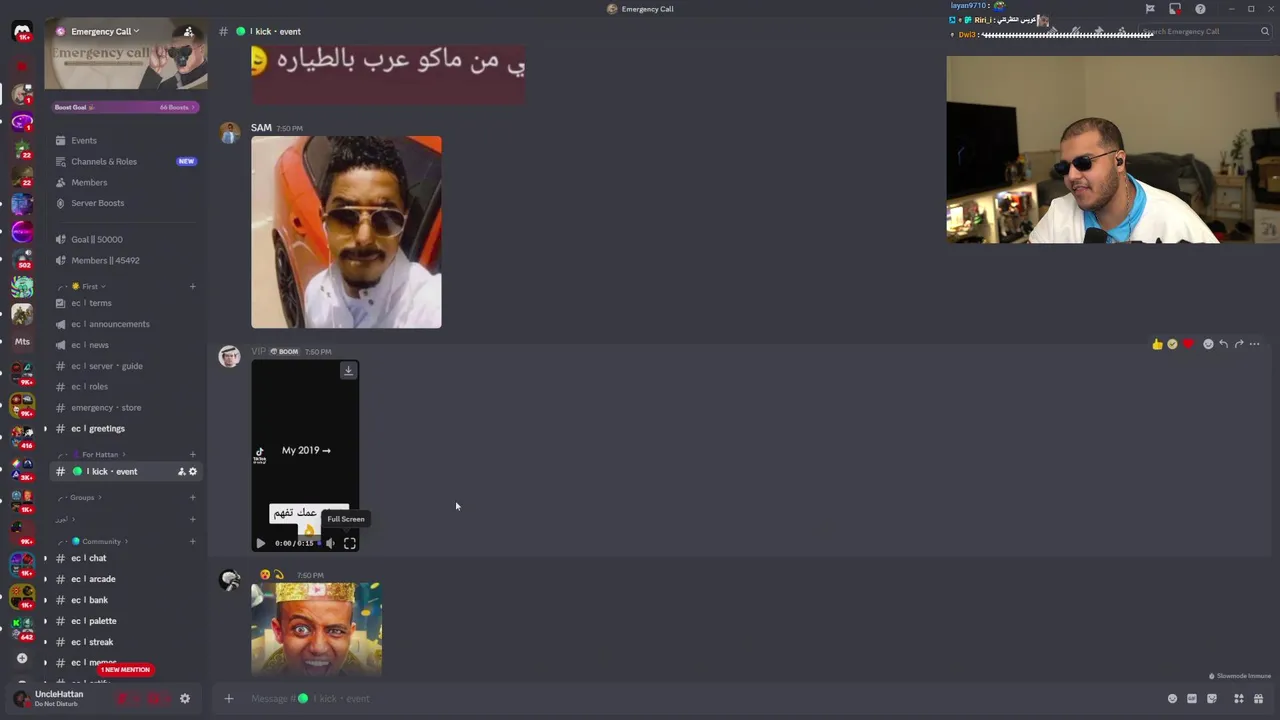Viewport: 1280px width, 720px height.
Task: Open ec | greetings channel
Action: (x=126, y=428)
